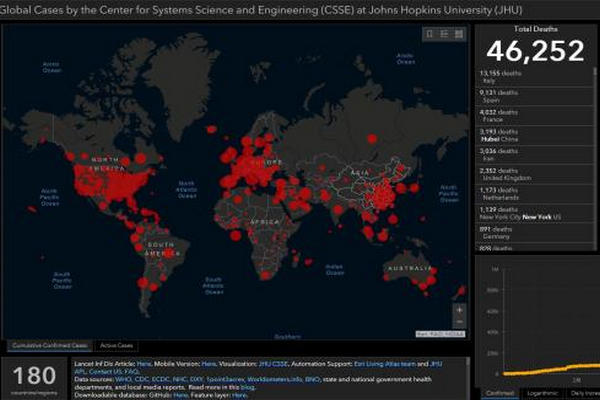The width and height of the screenshot is (600, 400).
Task: Open the map bookmarks icon
Action: (429, 33)
